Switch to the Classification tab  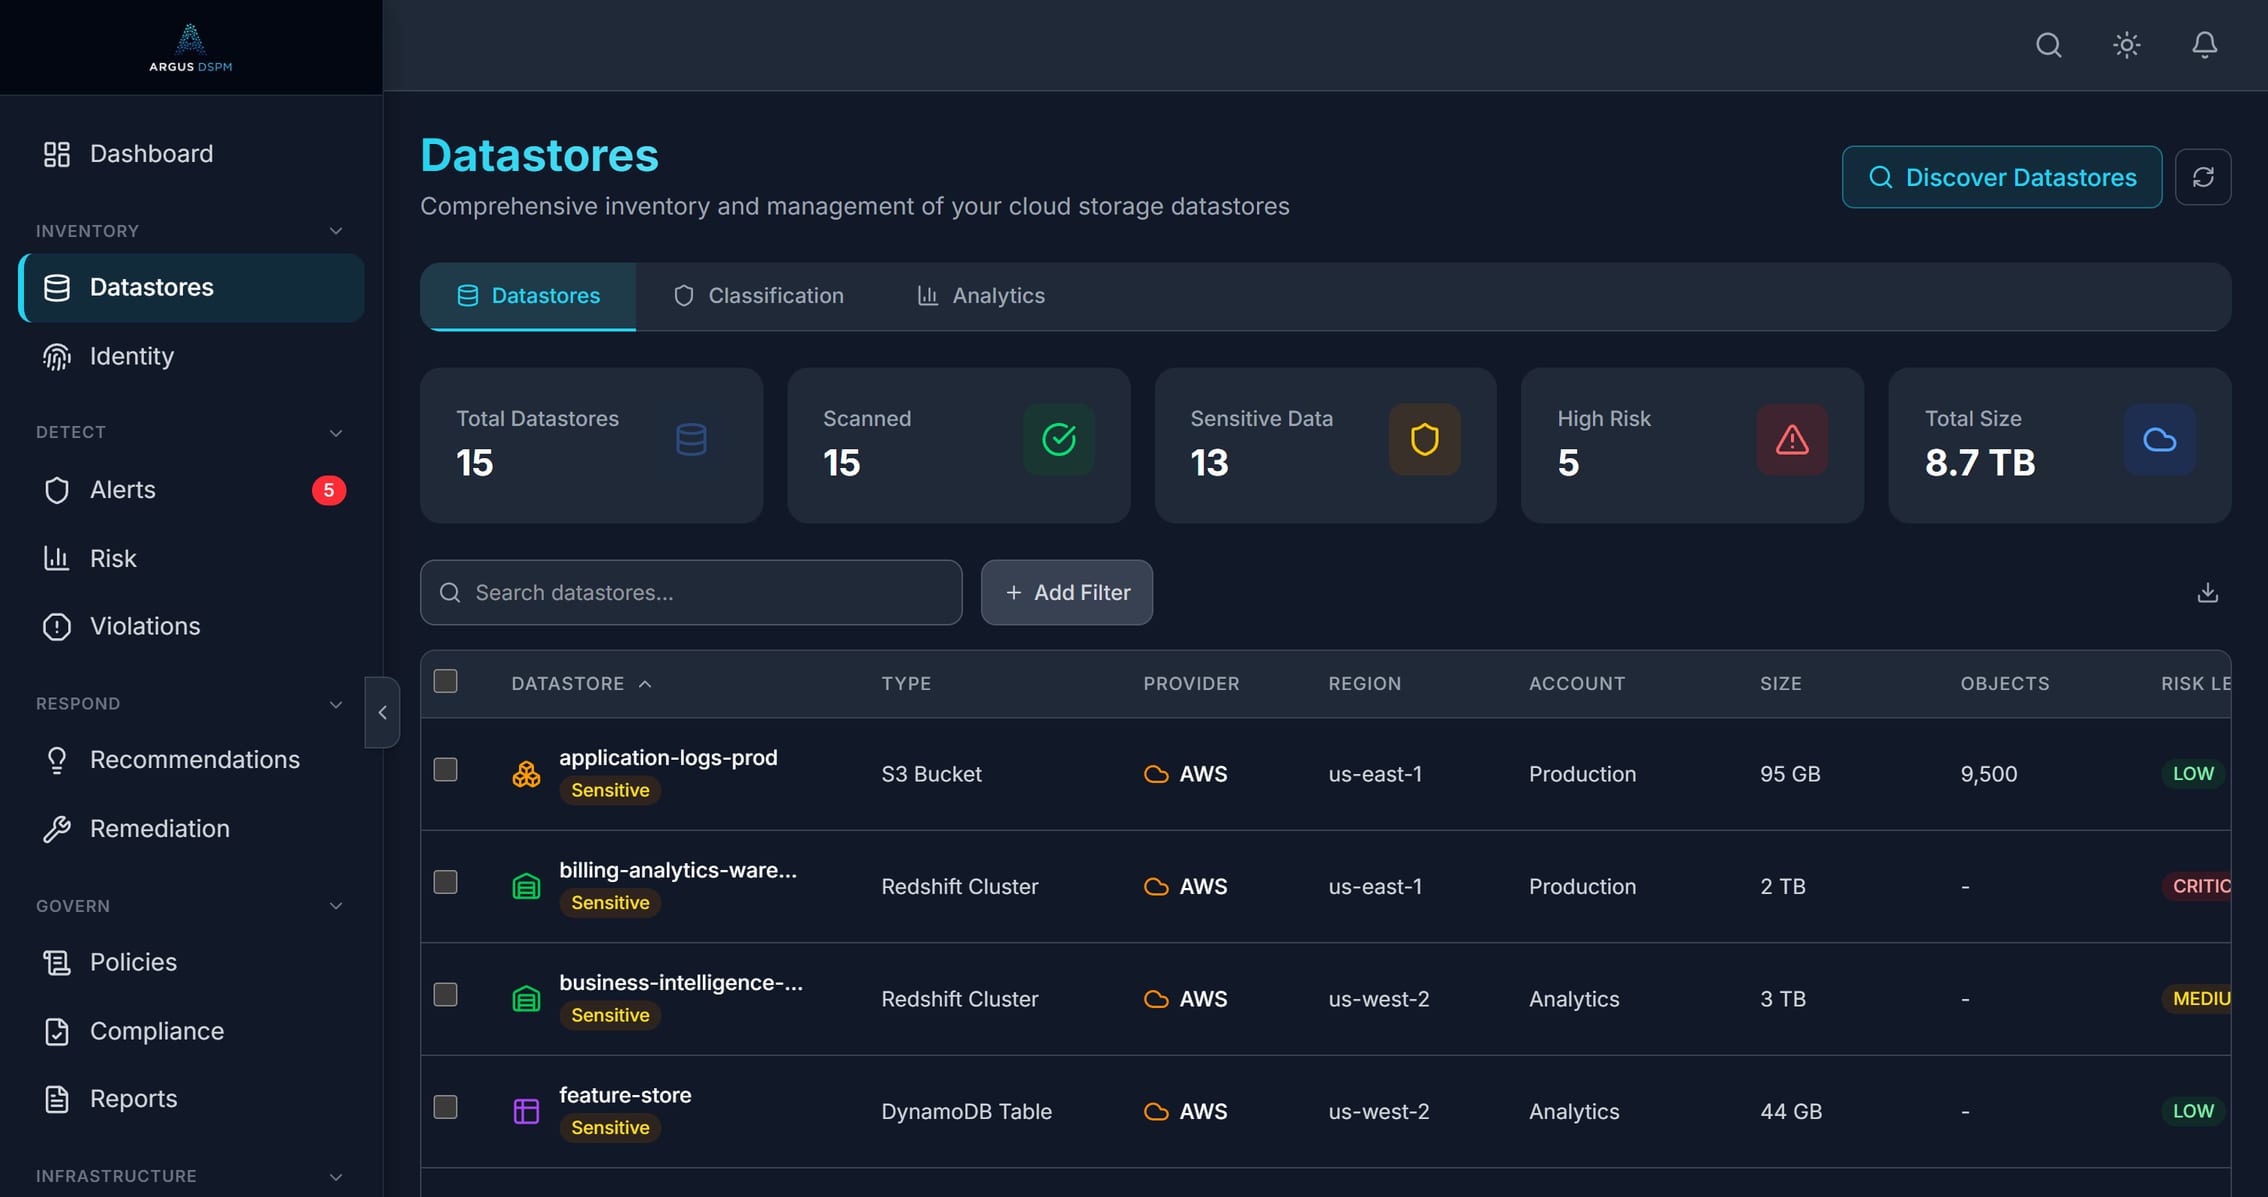[758, 296]
